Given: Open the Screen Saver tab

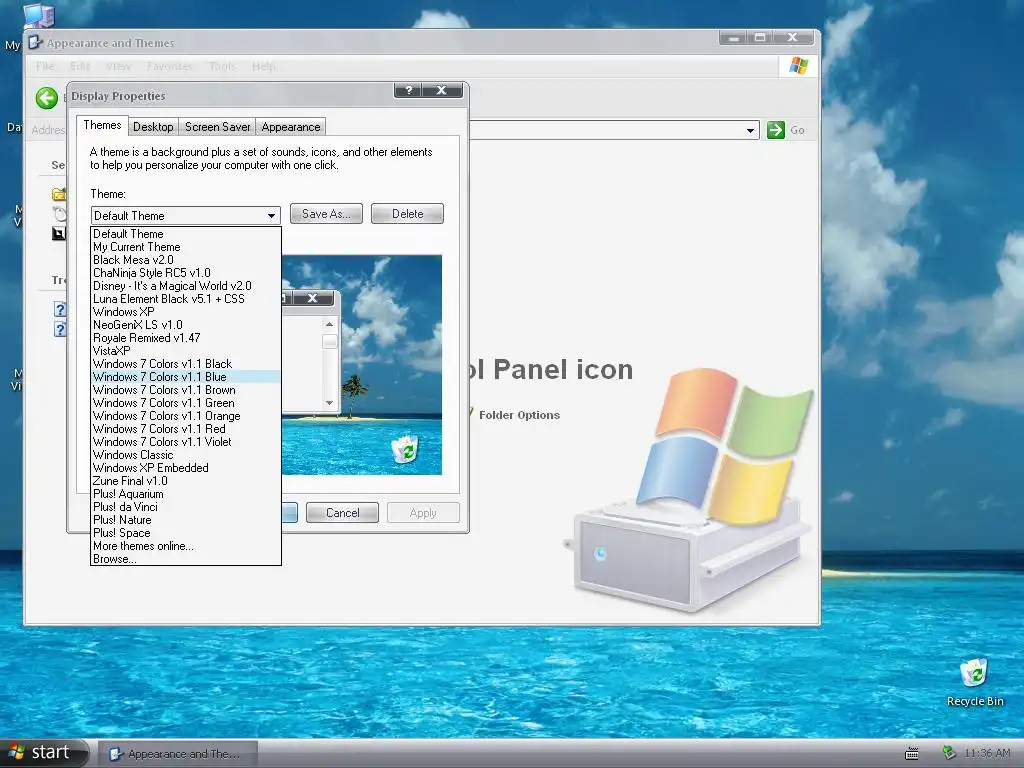Looking at the screenshot, I should click(x=217, y=127).
